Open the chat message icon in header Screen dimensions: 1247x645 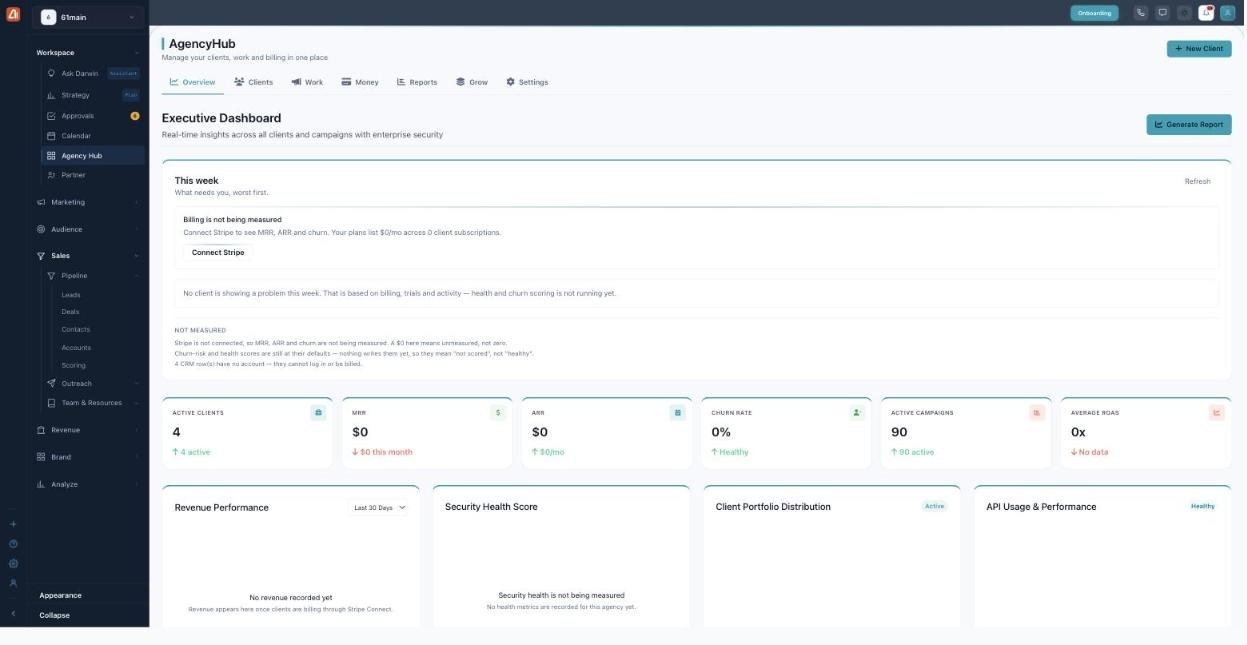coord(1162,13)
